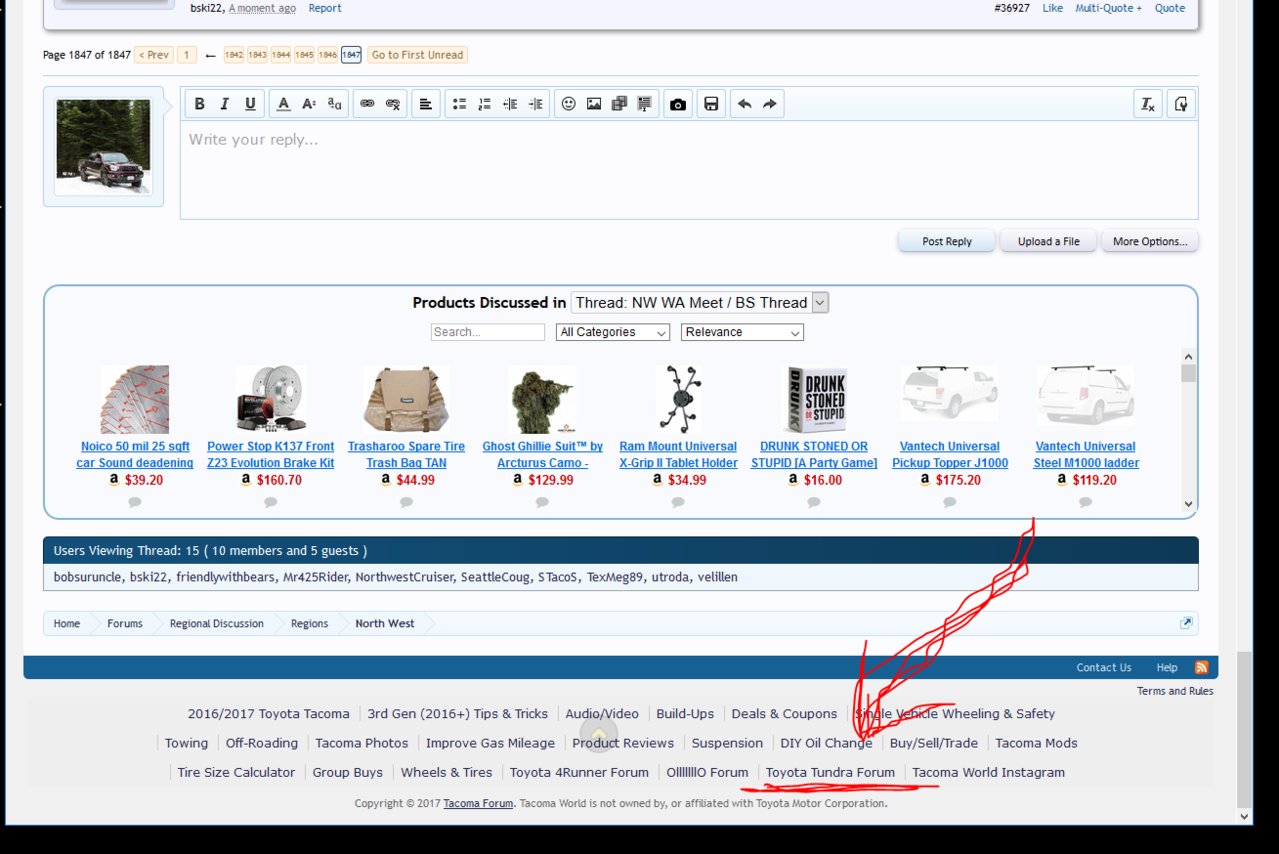Open the font family option
The width and height of the screenshot is (1279, 854).
335,104
